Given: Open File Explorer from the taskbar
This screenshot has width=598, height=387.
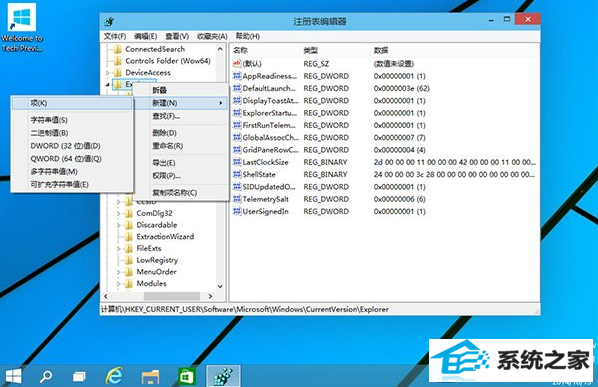Looking at the screenshot, I should (150, 377).
